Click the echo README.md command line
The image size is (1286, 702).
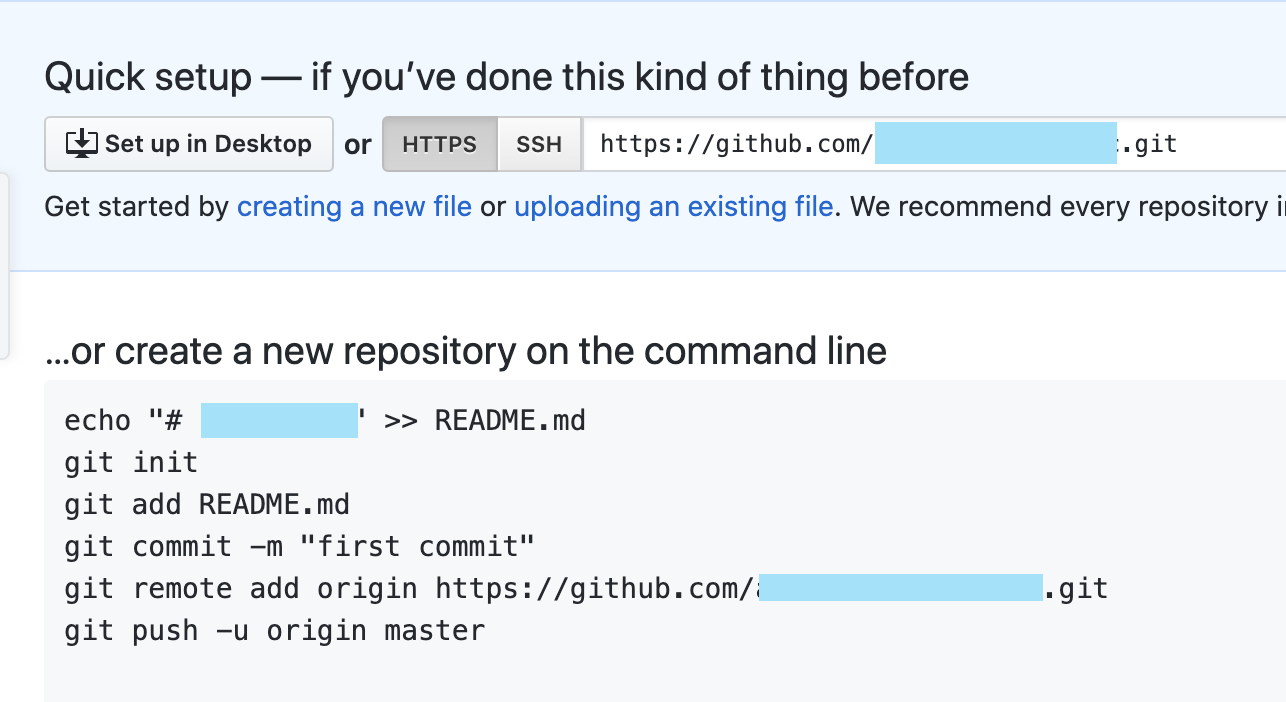coord(325,420)
